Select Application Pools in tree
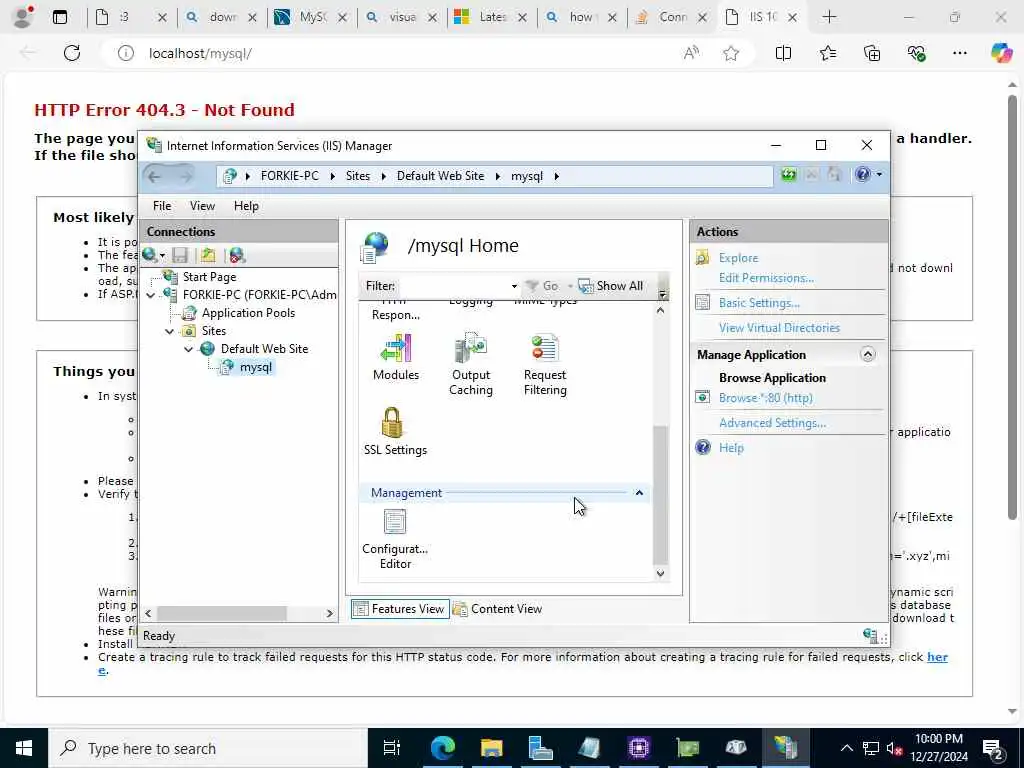Image resolution: width=1024 pixels, height=768 pixels. 248,313
